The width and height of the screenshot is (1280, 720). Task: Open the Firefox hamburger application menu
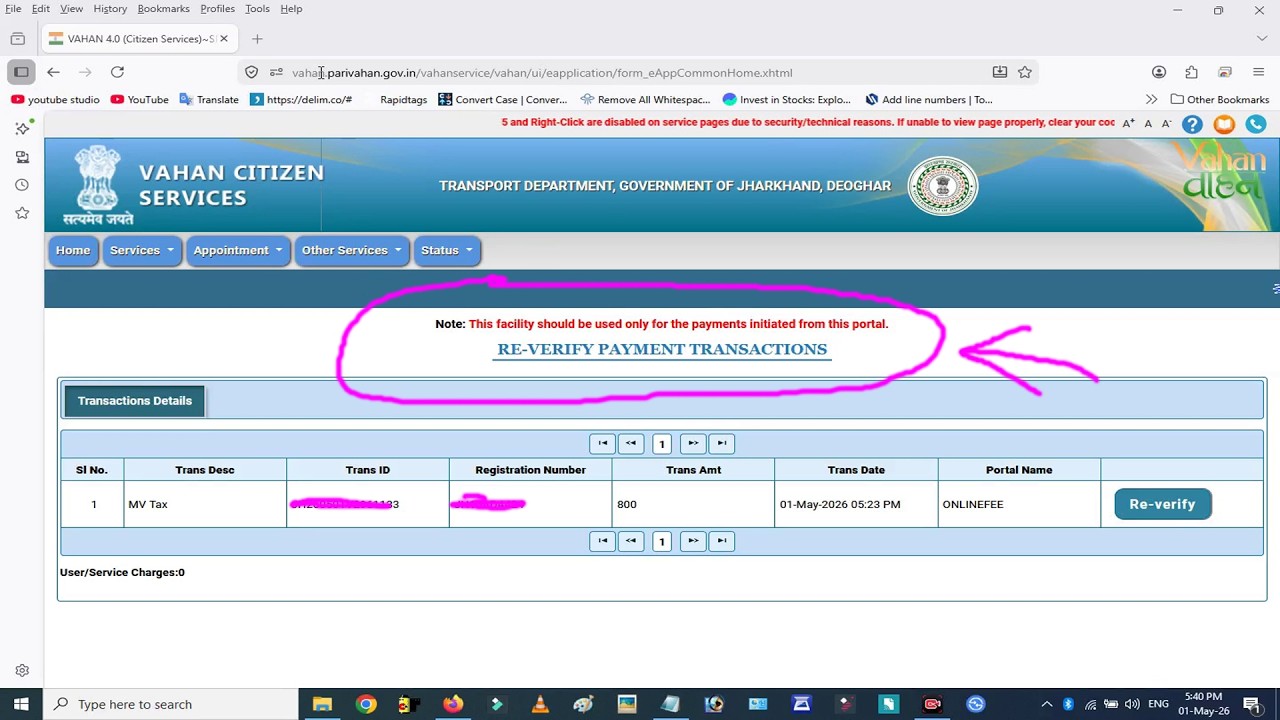coord(1258,72)
